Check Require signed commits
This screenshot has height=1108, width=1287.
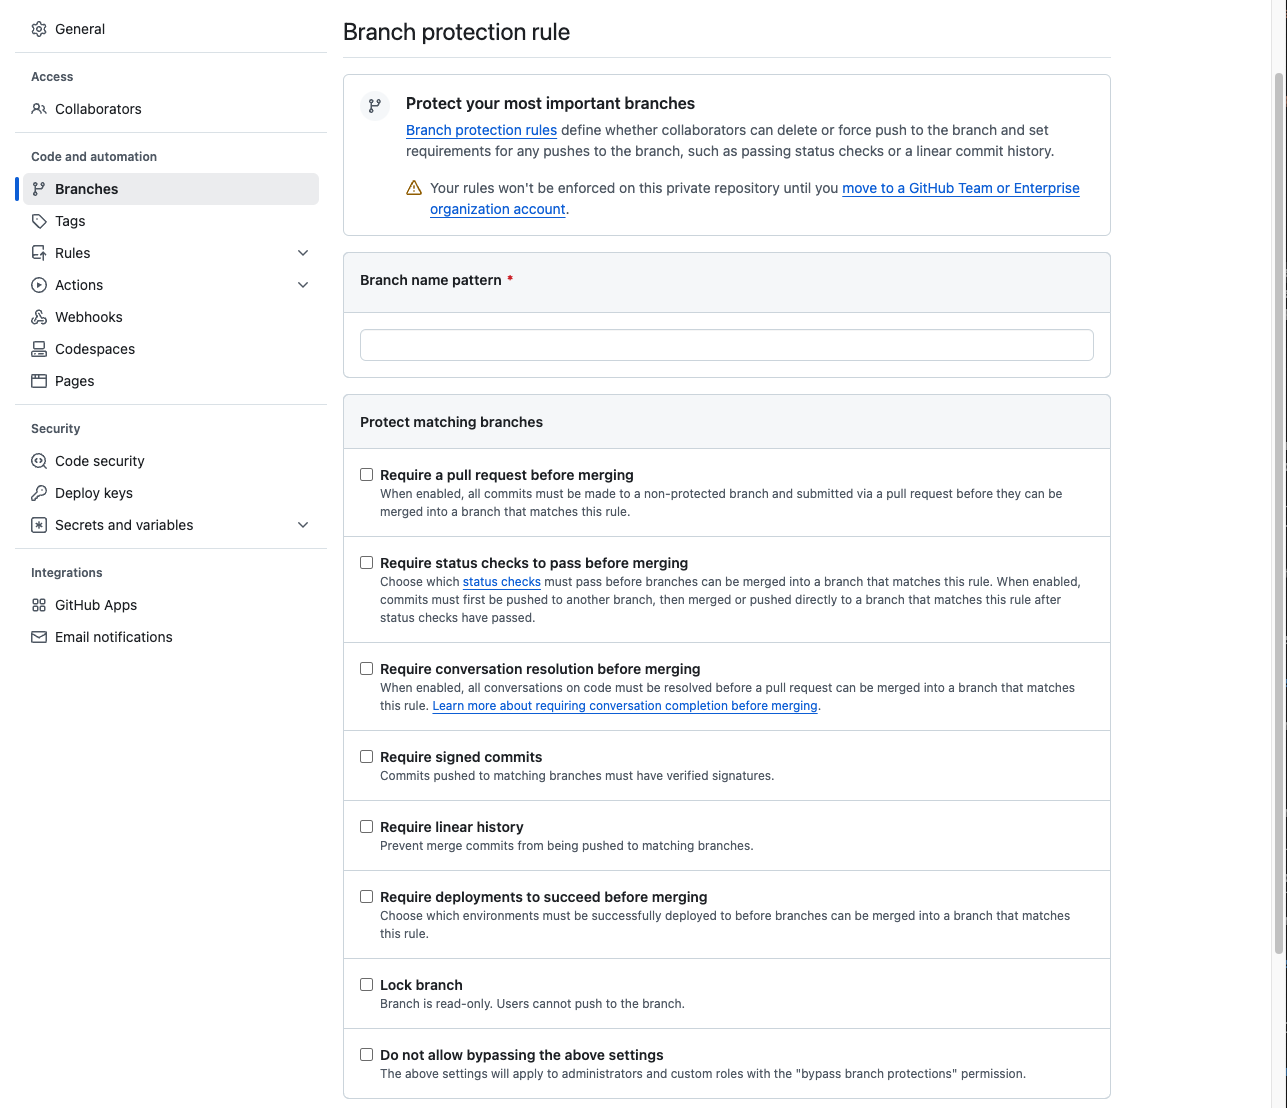[366, 756]
